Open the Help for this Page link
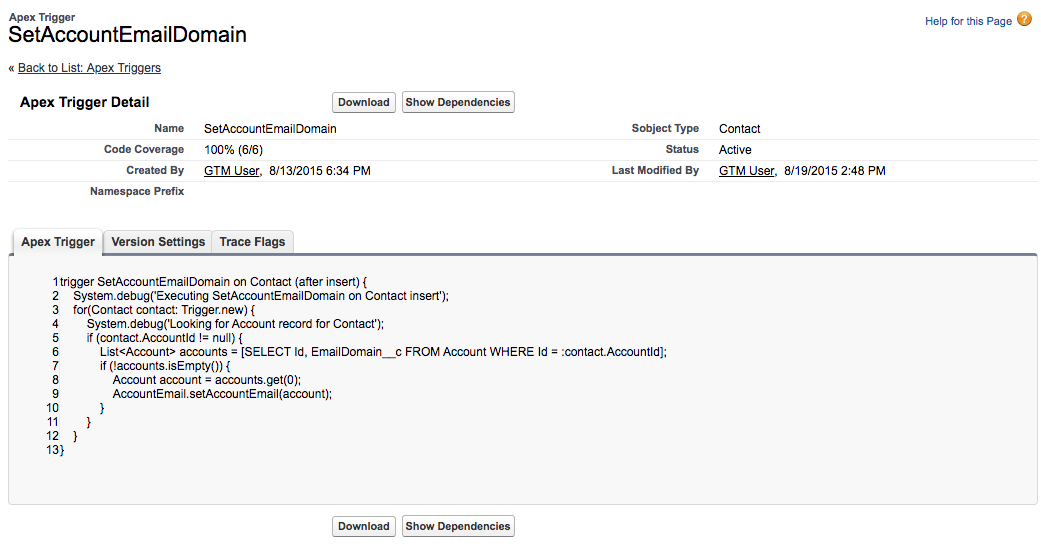Image resolution: width=1041 pixels, height=546 pixels. 968,21
